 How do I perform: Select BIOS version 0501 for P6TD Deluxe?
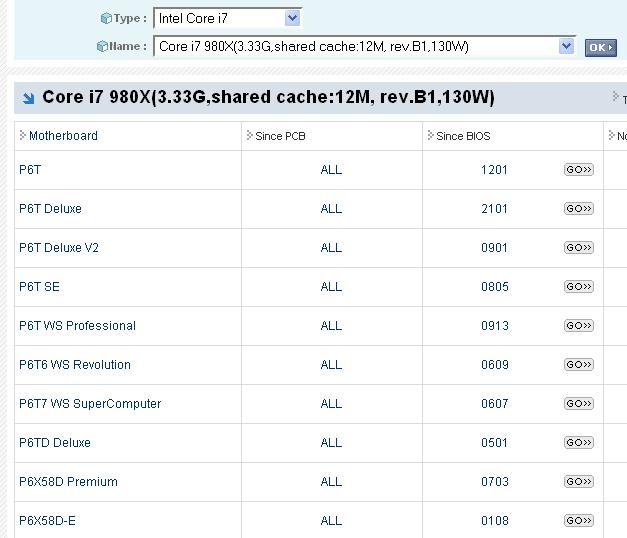494,443
